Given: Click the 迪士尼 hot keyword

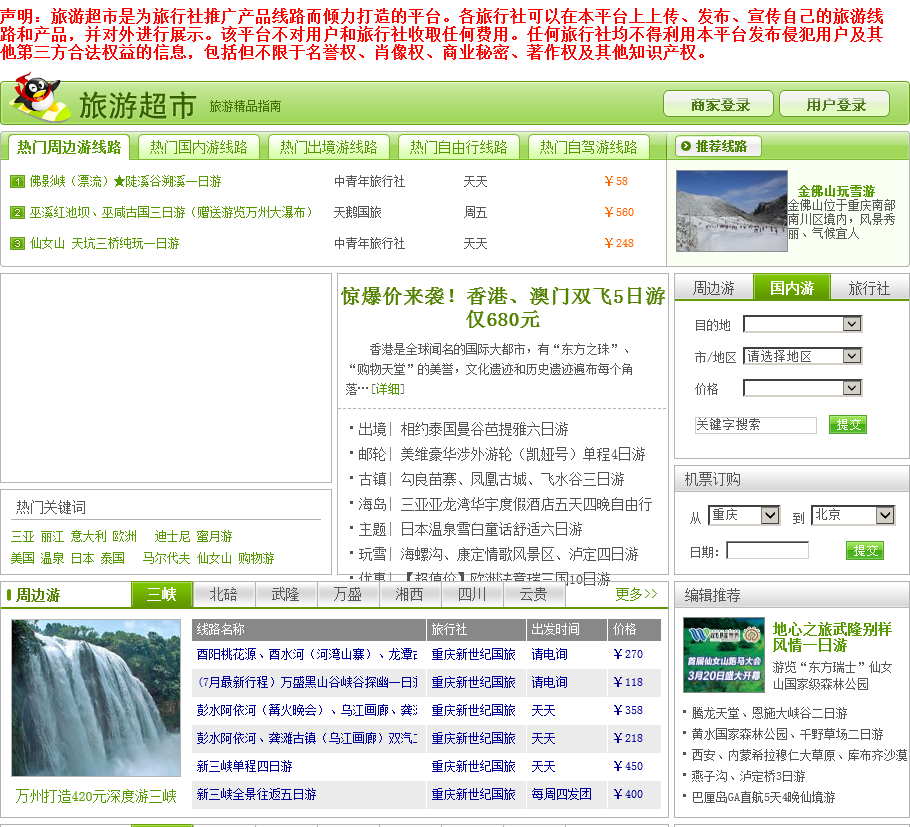Looking at the screenshot, I should tap(172, 536).
